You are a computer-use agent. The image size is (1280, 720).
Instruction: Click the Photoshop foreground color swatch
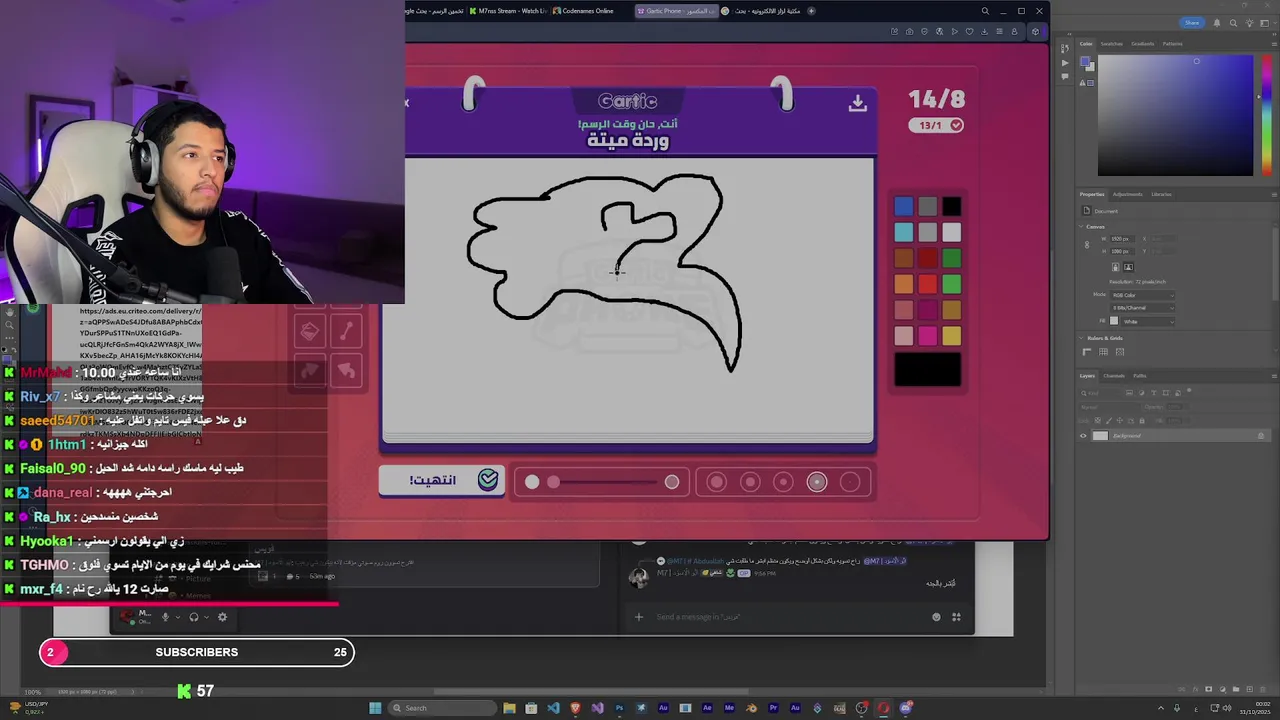[1085, 61]
